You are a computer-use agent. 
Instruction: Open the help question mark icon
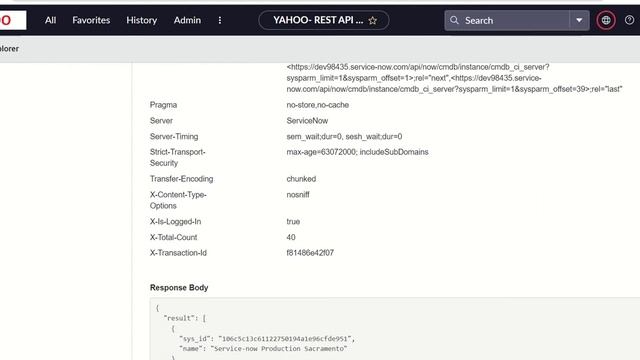(629, 20)
